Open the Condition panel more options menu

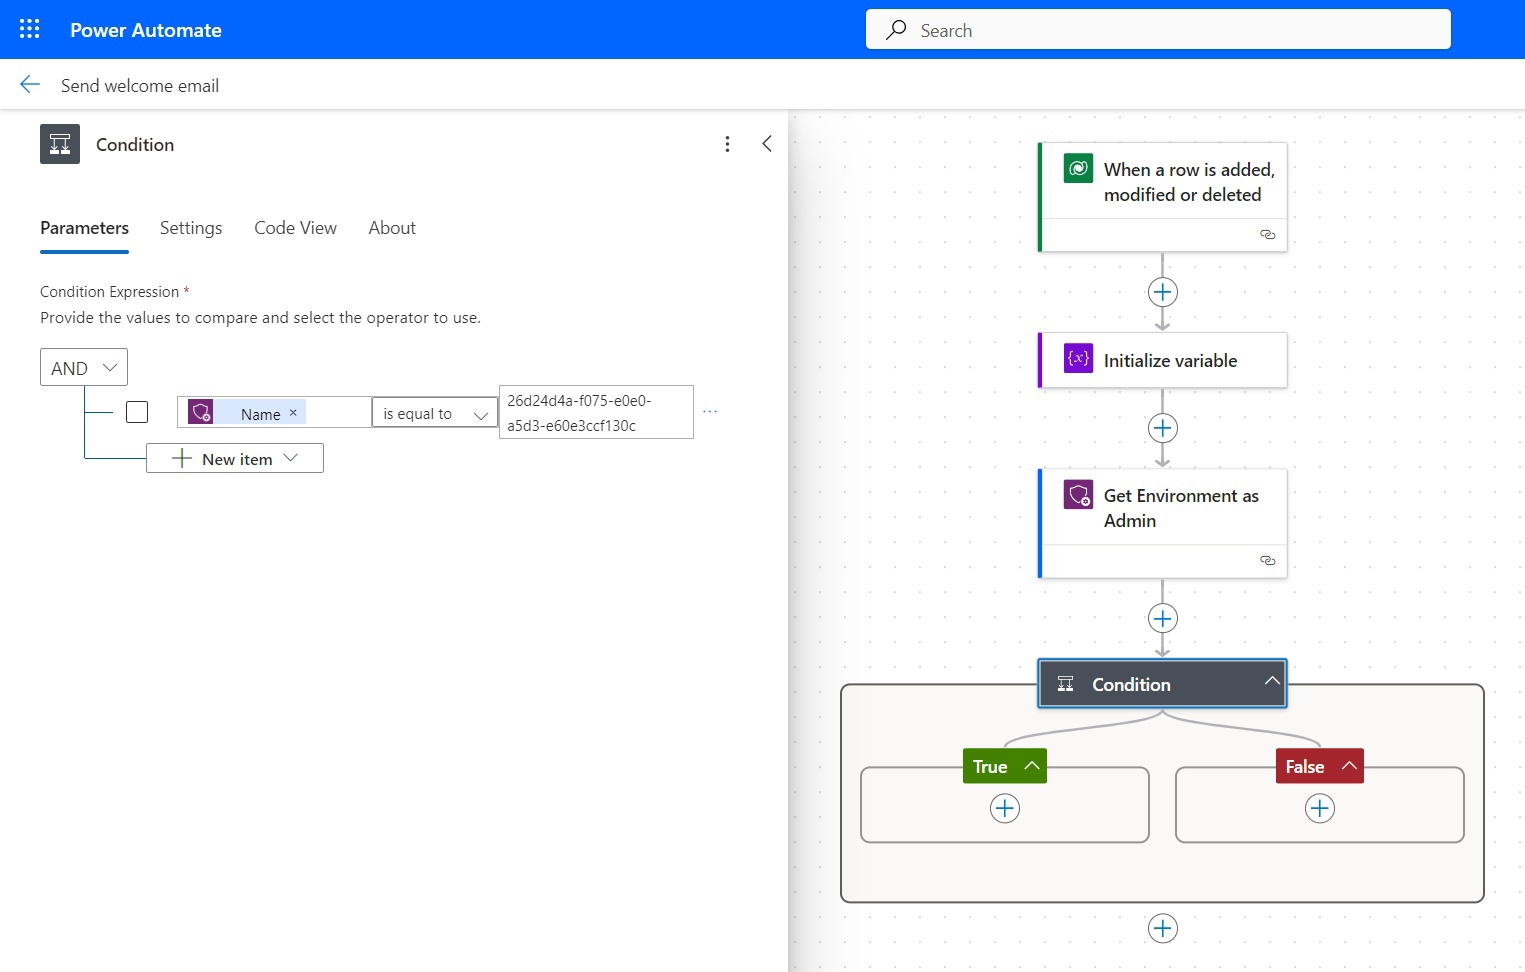[x=727, y=144]
